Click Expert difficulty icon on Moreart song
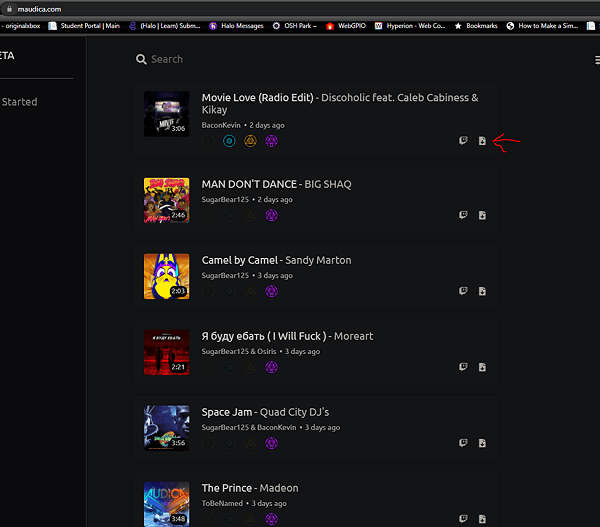Image resolution: width=600 pixels, height=527 pixels. [x=271, y=367]
